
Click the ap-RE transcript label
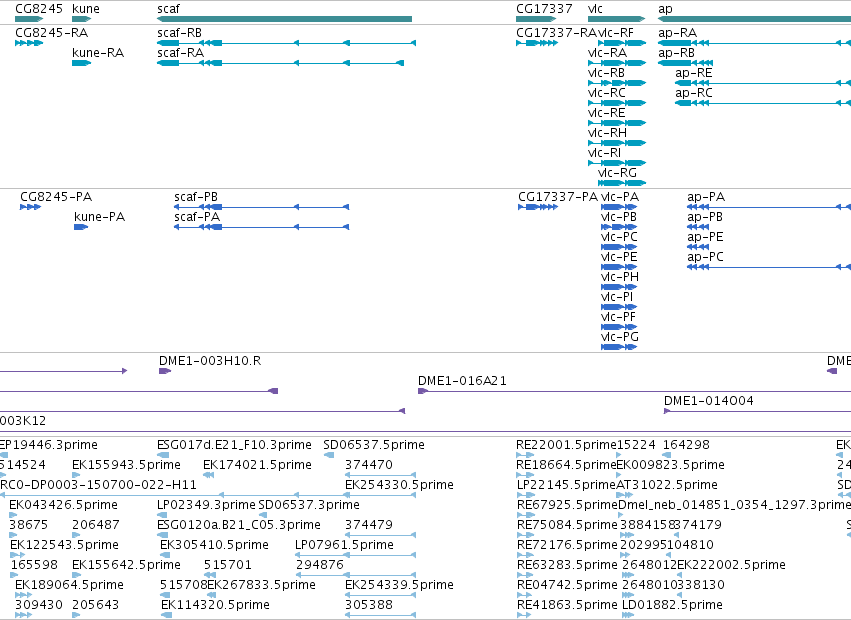pyautogui.click(x=694, y=73)
